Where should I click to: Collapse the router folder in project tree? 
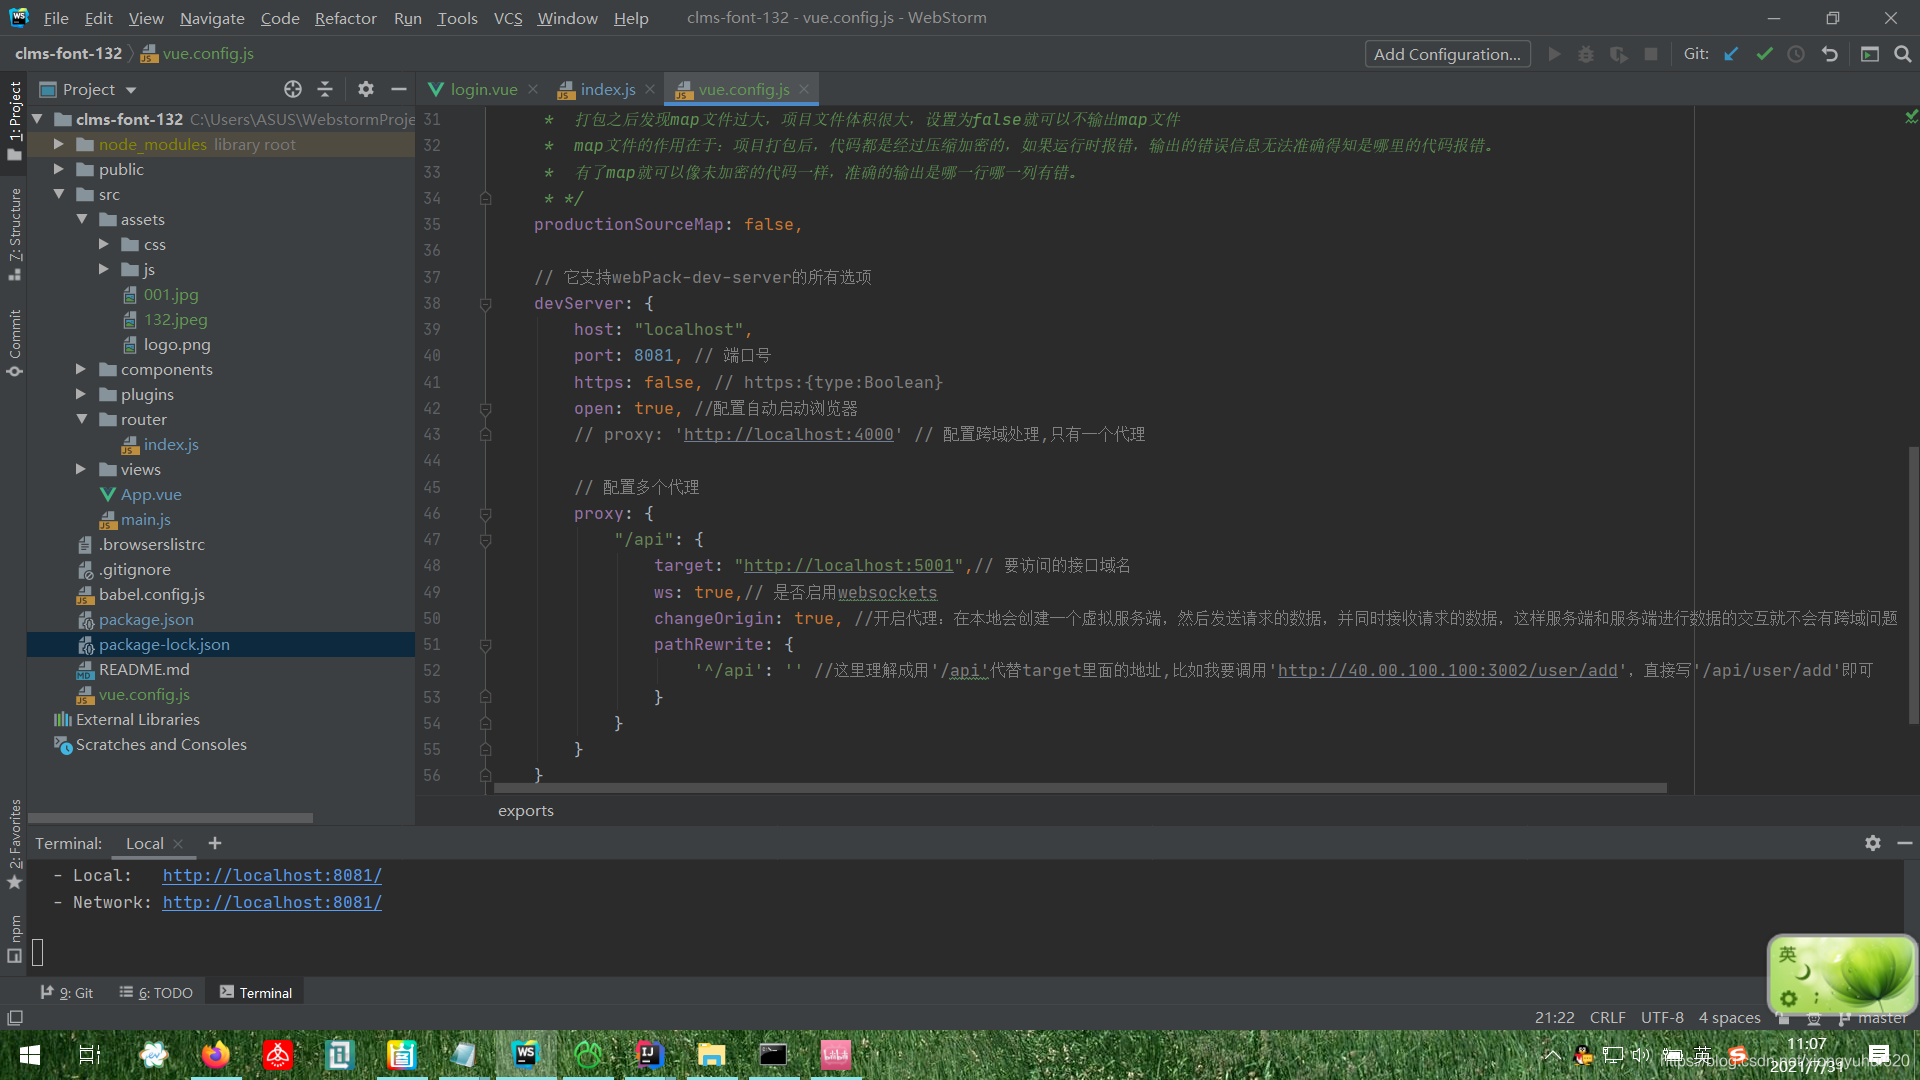tap(81, 419)
